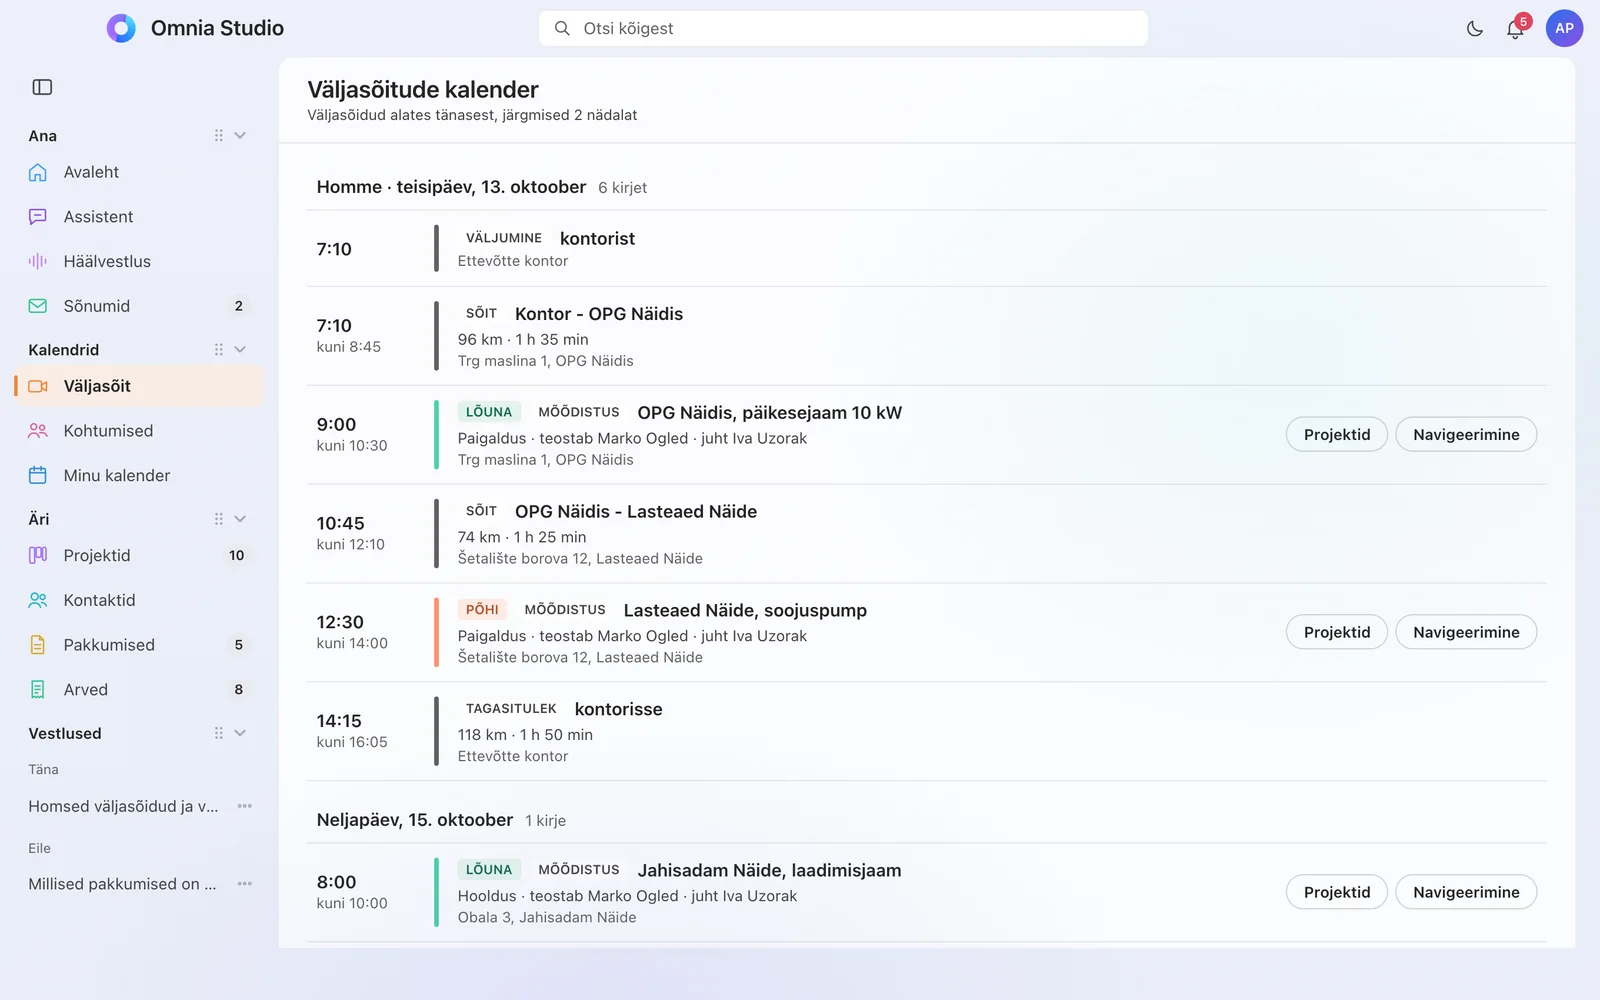1600x1000 pixels.
Task: Collapse the Kalendrid section chevron
Action: tap(240, 349)
